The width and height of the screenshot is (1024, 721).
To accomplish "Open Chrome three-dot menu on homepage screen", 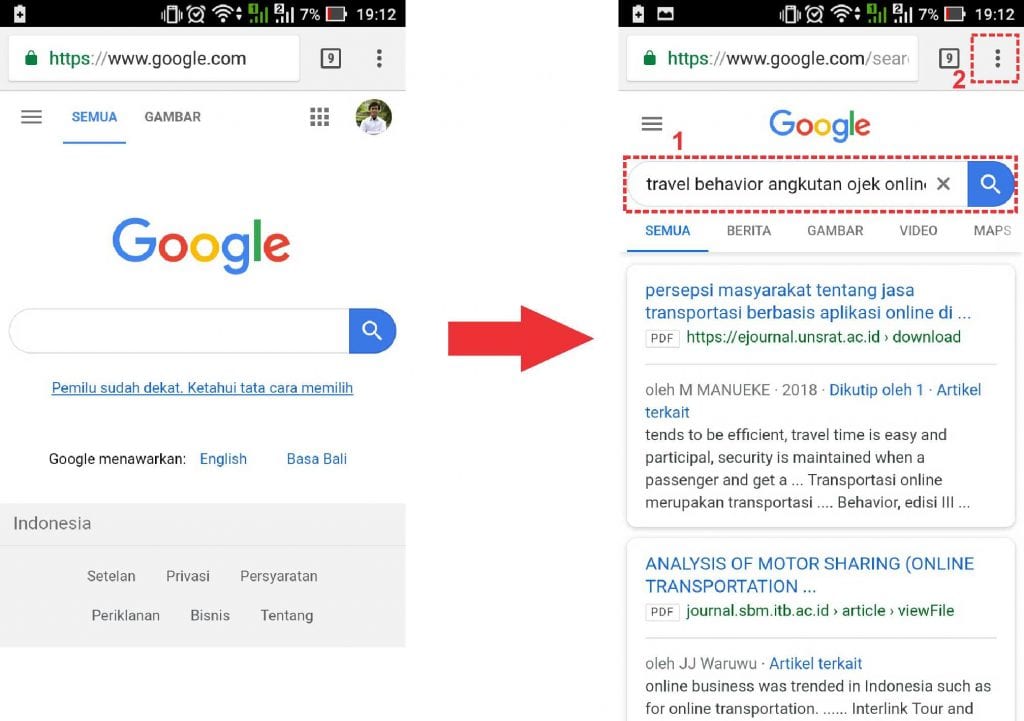I will coord(379,59).
